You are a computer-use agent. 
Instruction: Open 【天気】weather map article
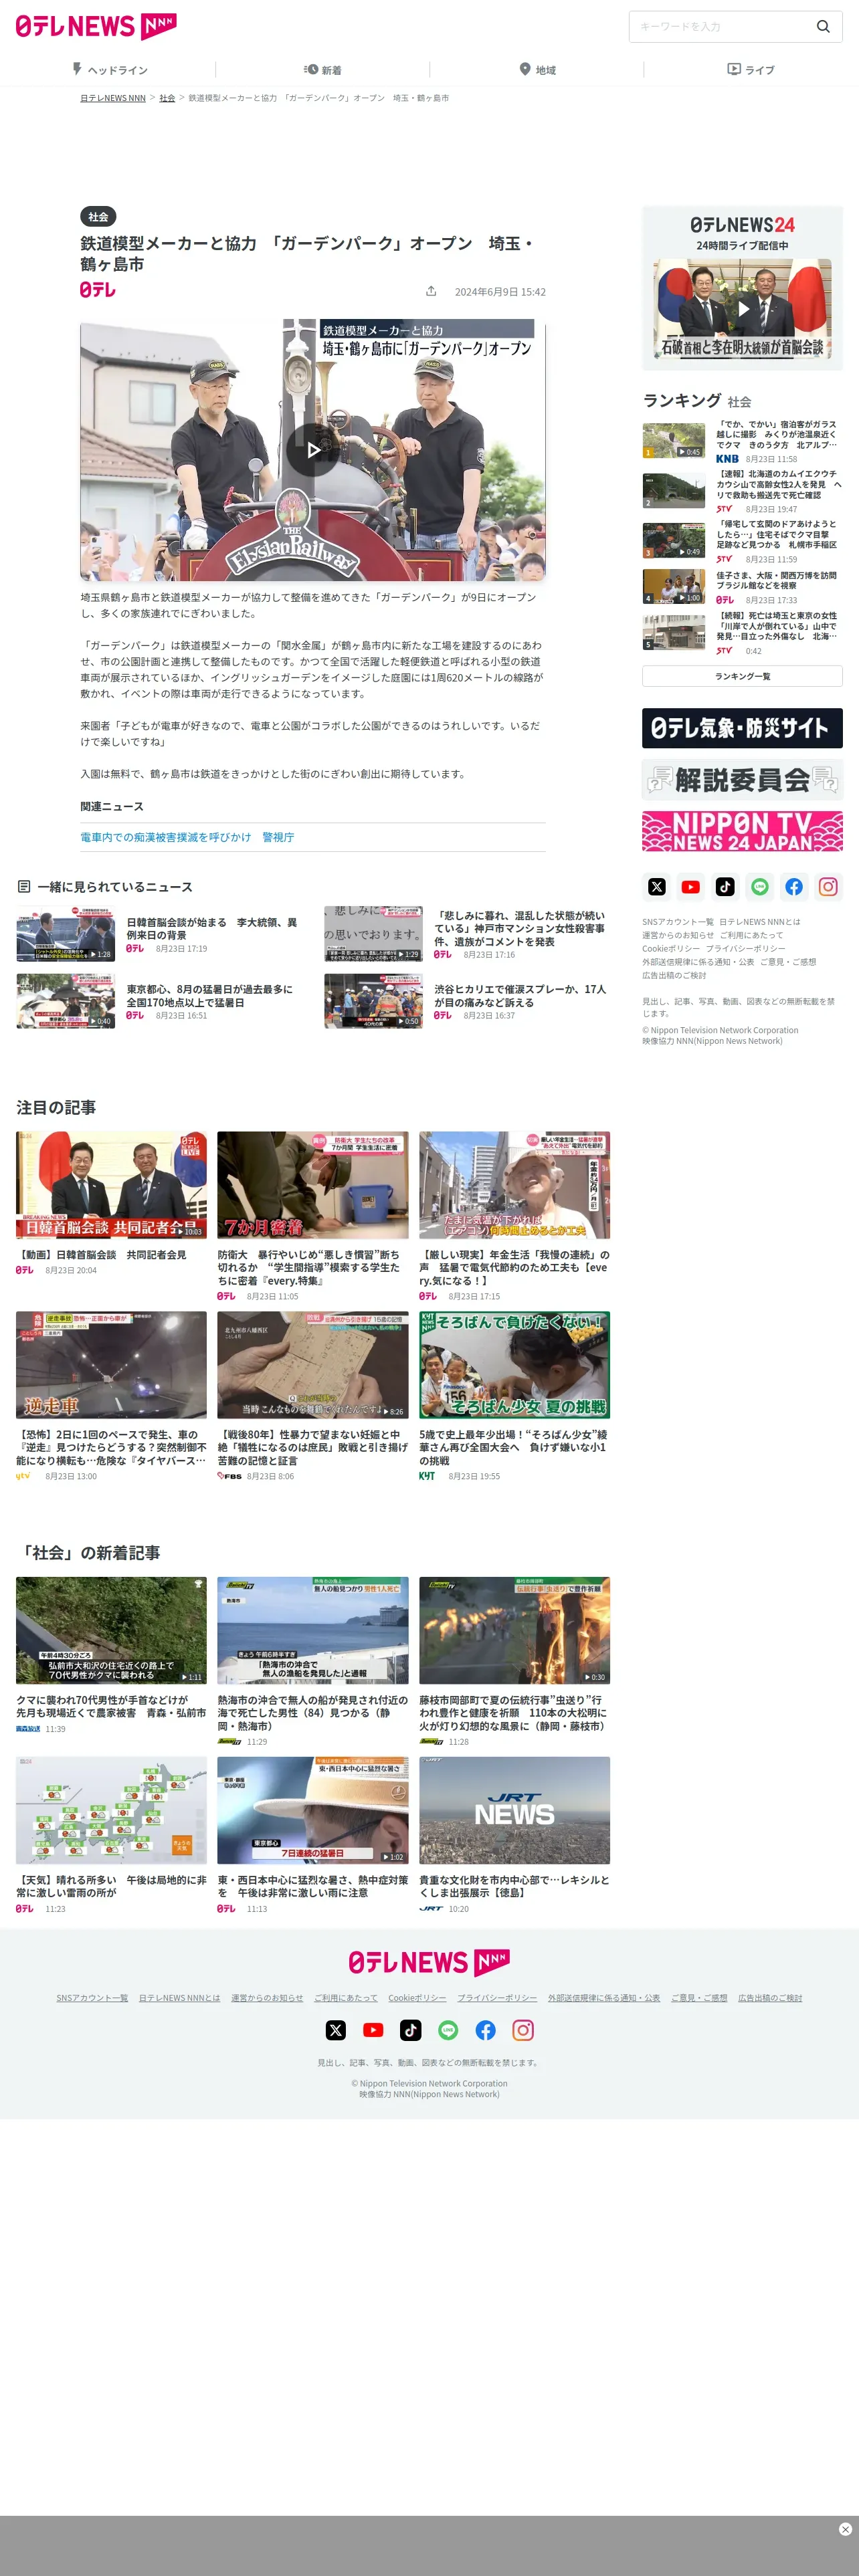coord(111,1835)
